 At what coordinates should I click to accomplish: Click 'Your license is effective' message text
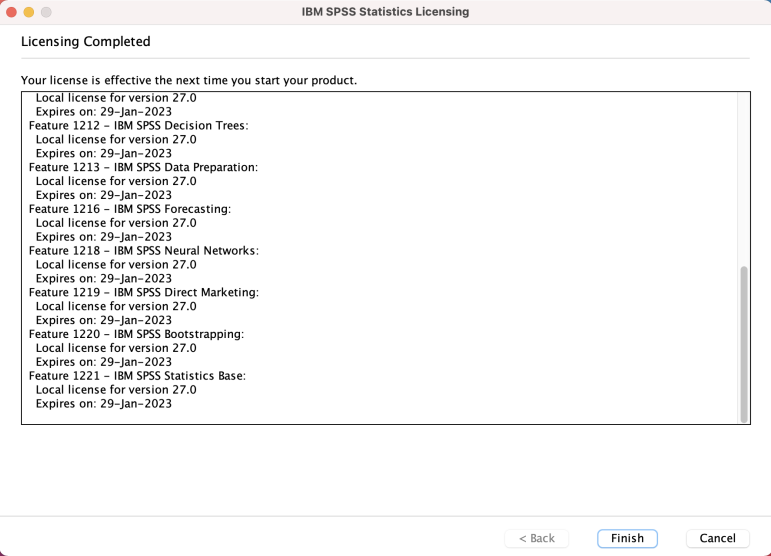(x=189, y=80)
